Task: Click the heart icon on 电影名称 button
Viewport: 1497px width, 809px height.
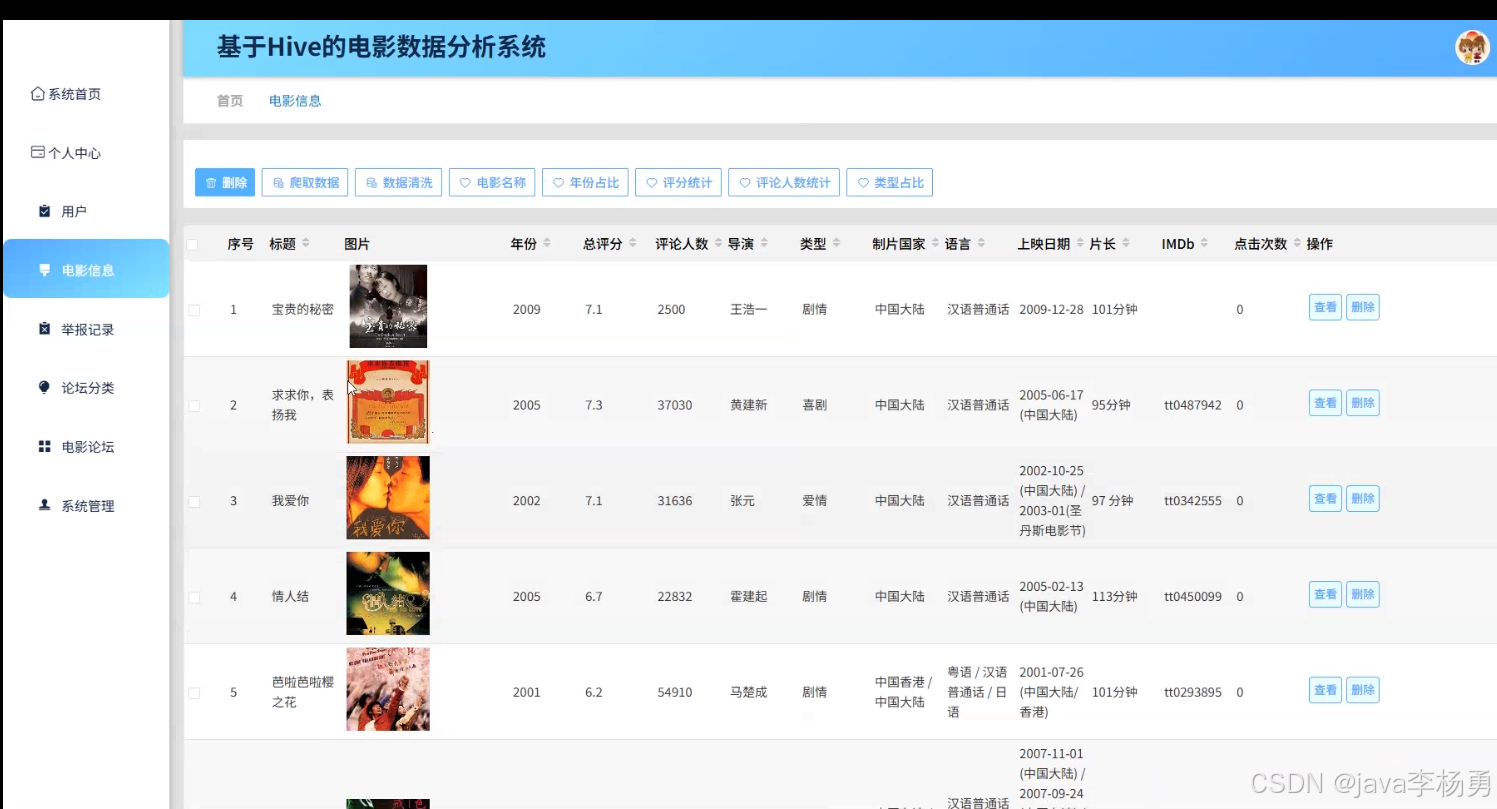Action: tap(465, 183)
